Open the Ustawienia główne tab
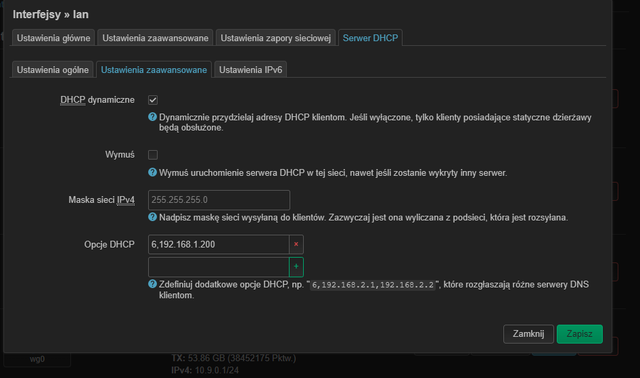 [x=53, y=38]
